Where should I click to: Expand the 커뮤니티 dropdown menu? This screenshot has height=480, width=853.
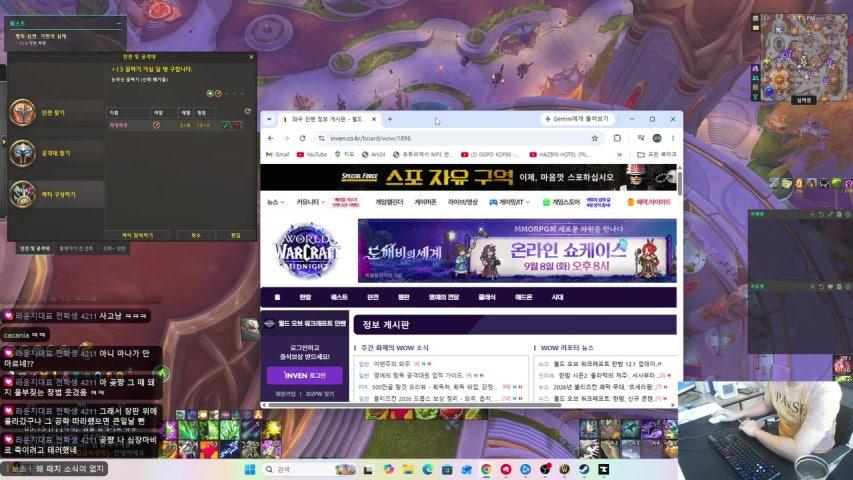tap(311, 202)
